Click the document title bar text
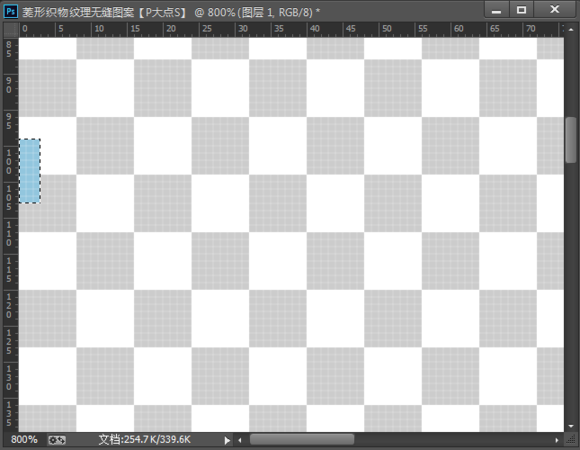Screen dimensions: 580x450 point(171,12)
